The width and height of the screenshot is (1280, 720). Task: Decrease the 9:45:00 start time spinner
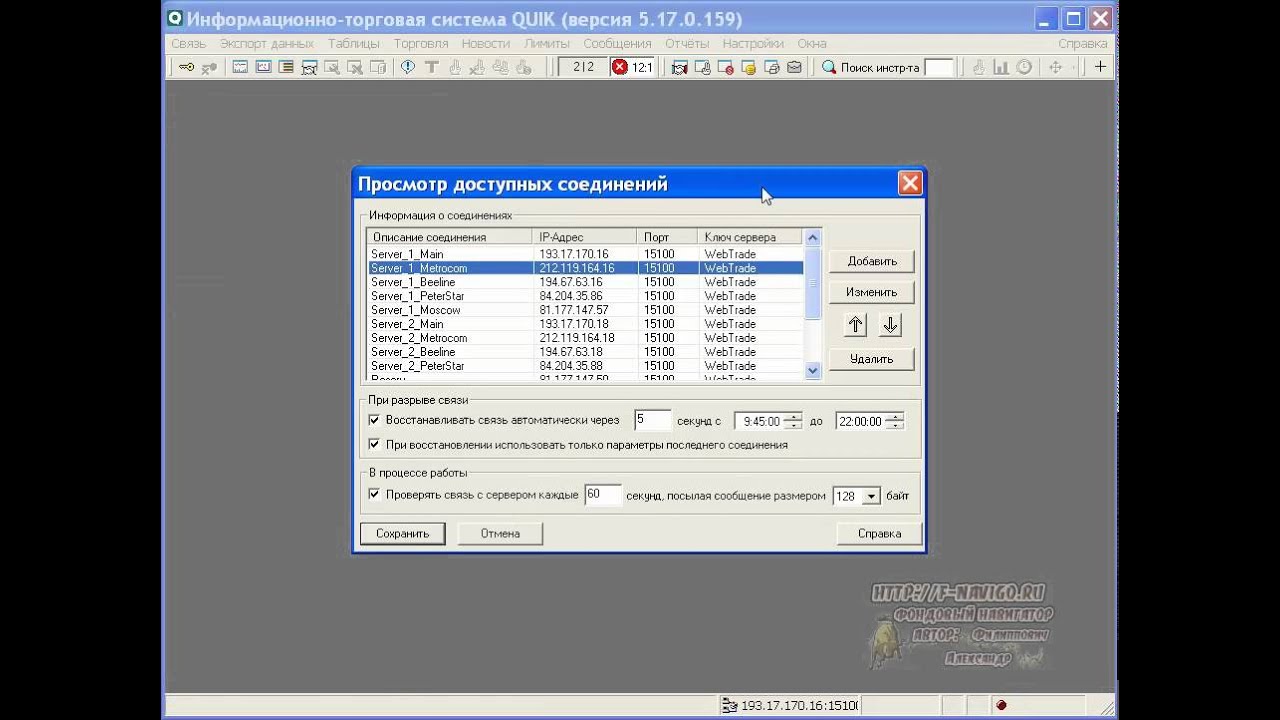pos(793,425)
